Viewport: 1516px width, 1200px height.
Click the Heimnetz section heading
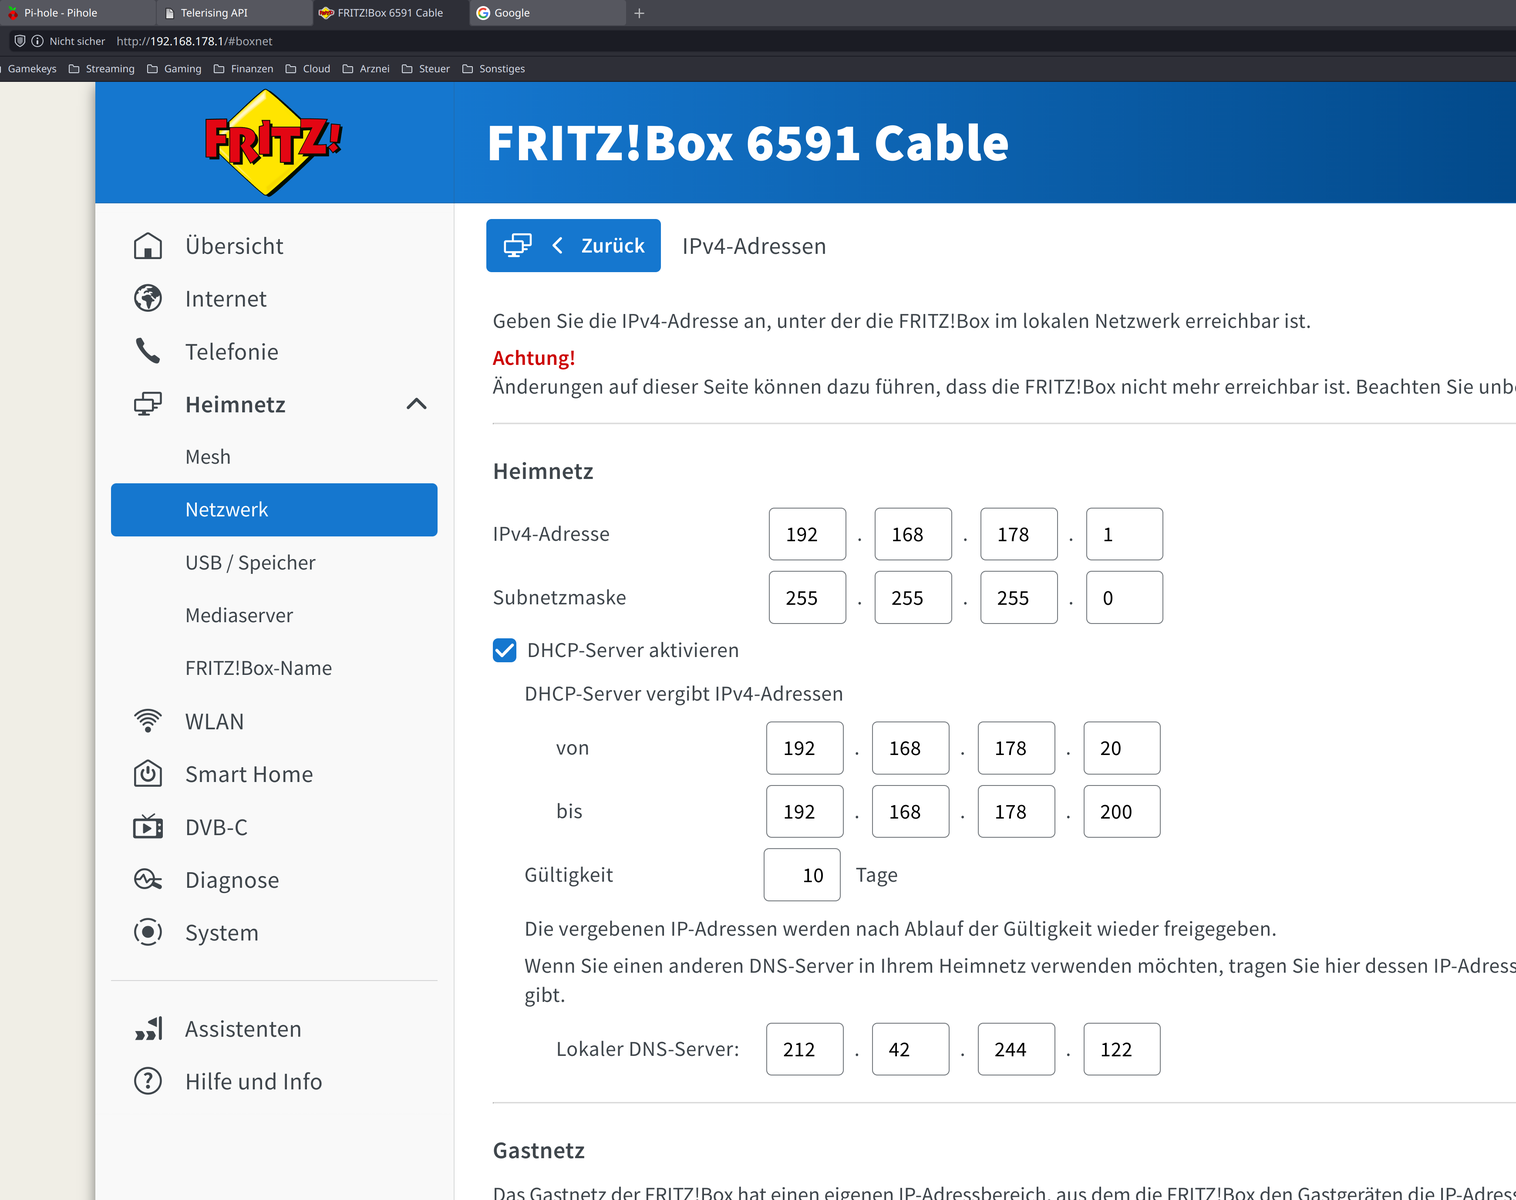point(543,471)
